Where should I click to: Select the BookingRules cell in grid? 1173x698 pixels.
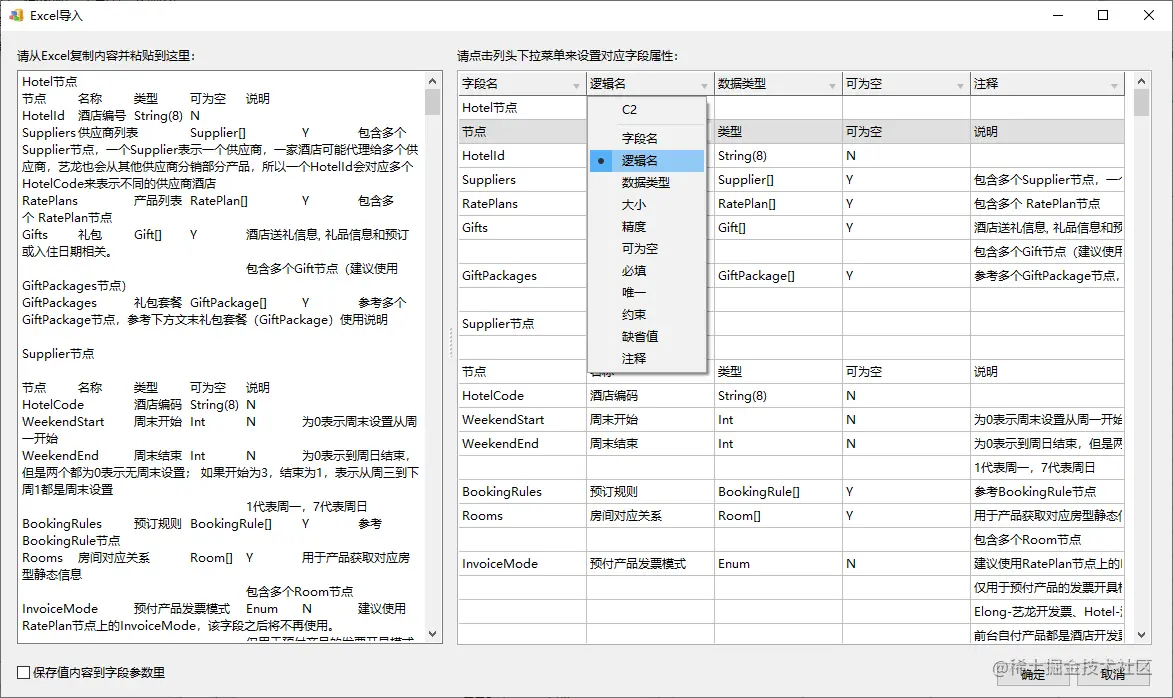tap(522, 492)
